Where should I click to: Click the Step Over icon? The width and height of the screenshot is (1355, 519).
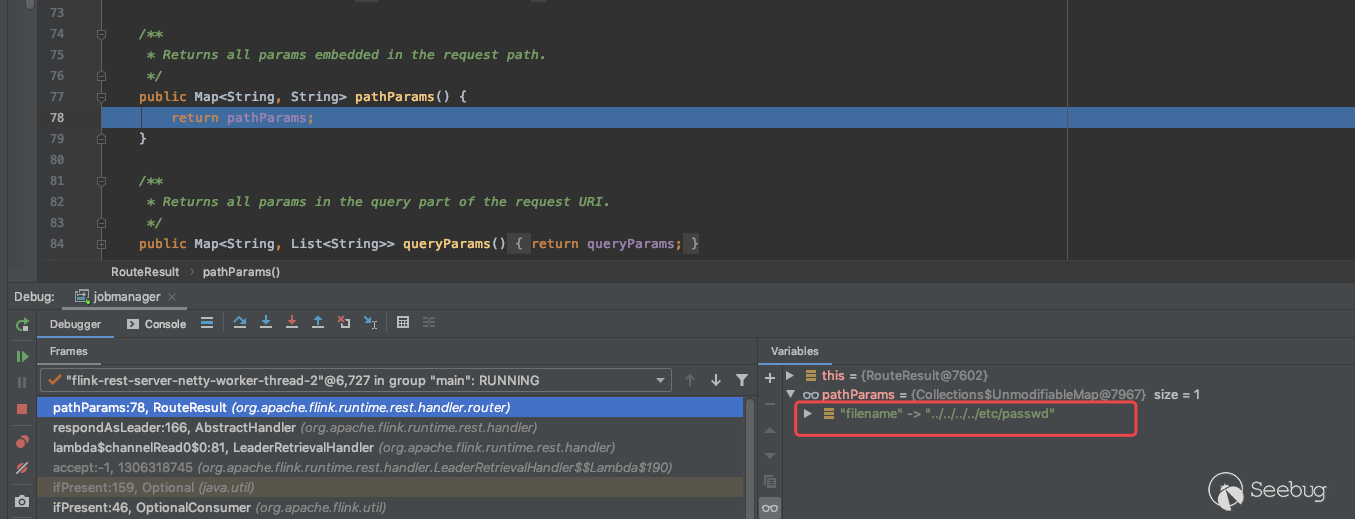tap(240, 323)
